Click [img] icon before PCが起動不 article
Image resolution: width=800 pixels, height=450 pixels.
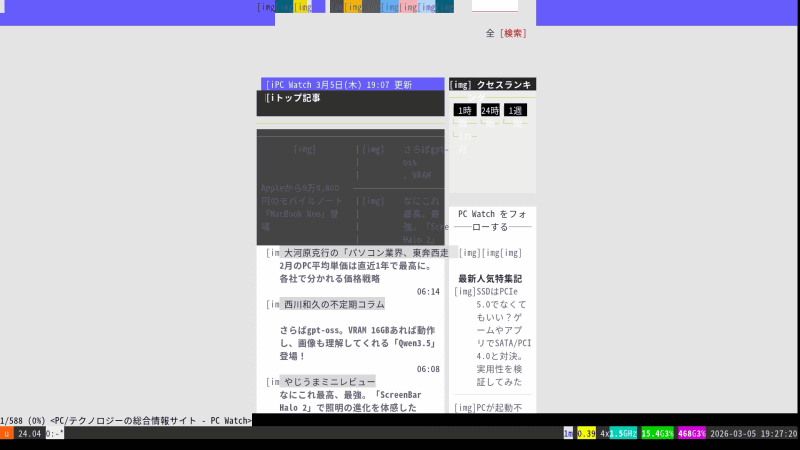[x=465, y=408]
